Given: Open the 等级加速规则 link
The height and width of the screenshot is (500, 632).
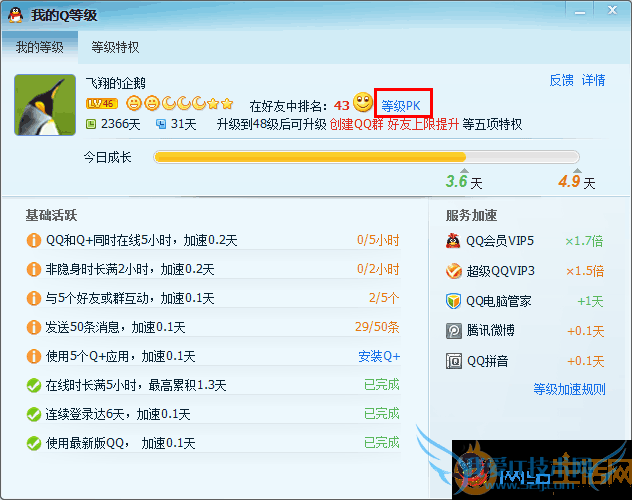Looking at the screenshot, I should [570, 389].
